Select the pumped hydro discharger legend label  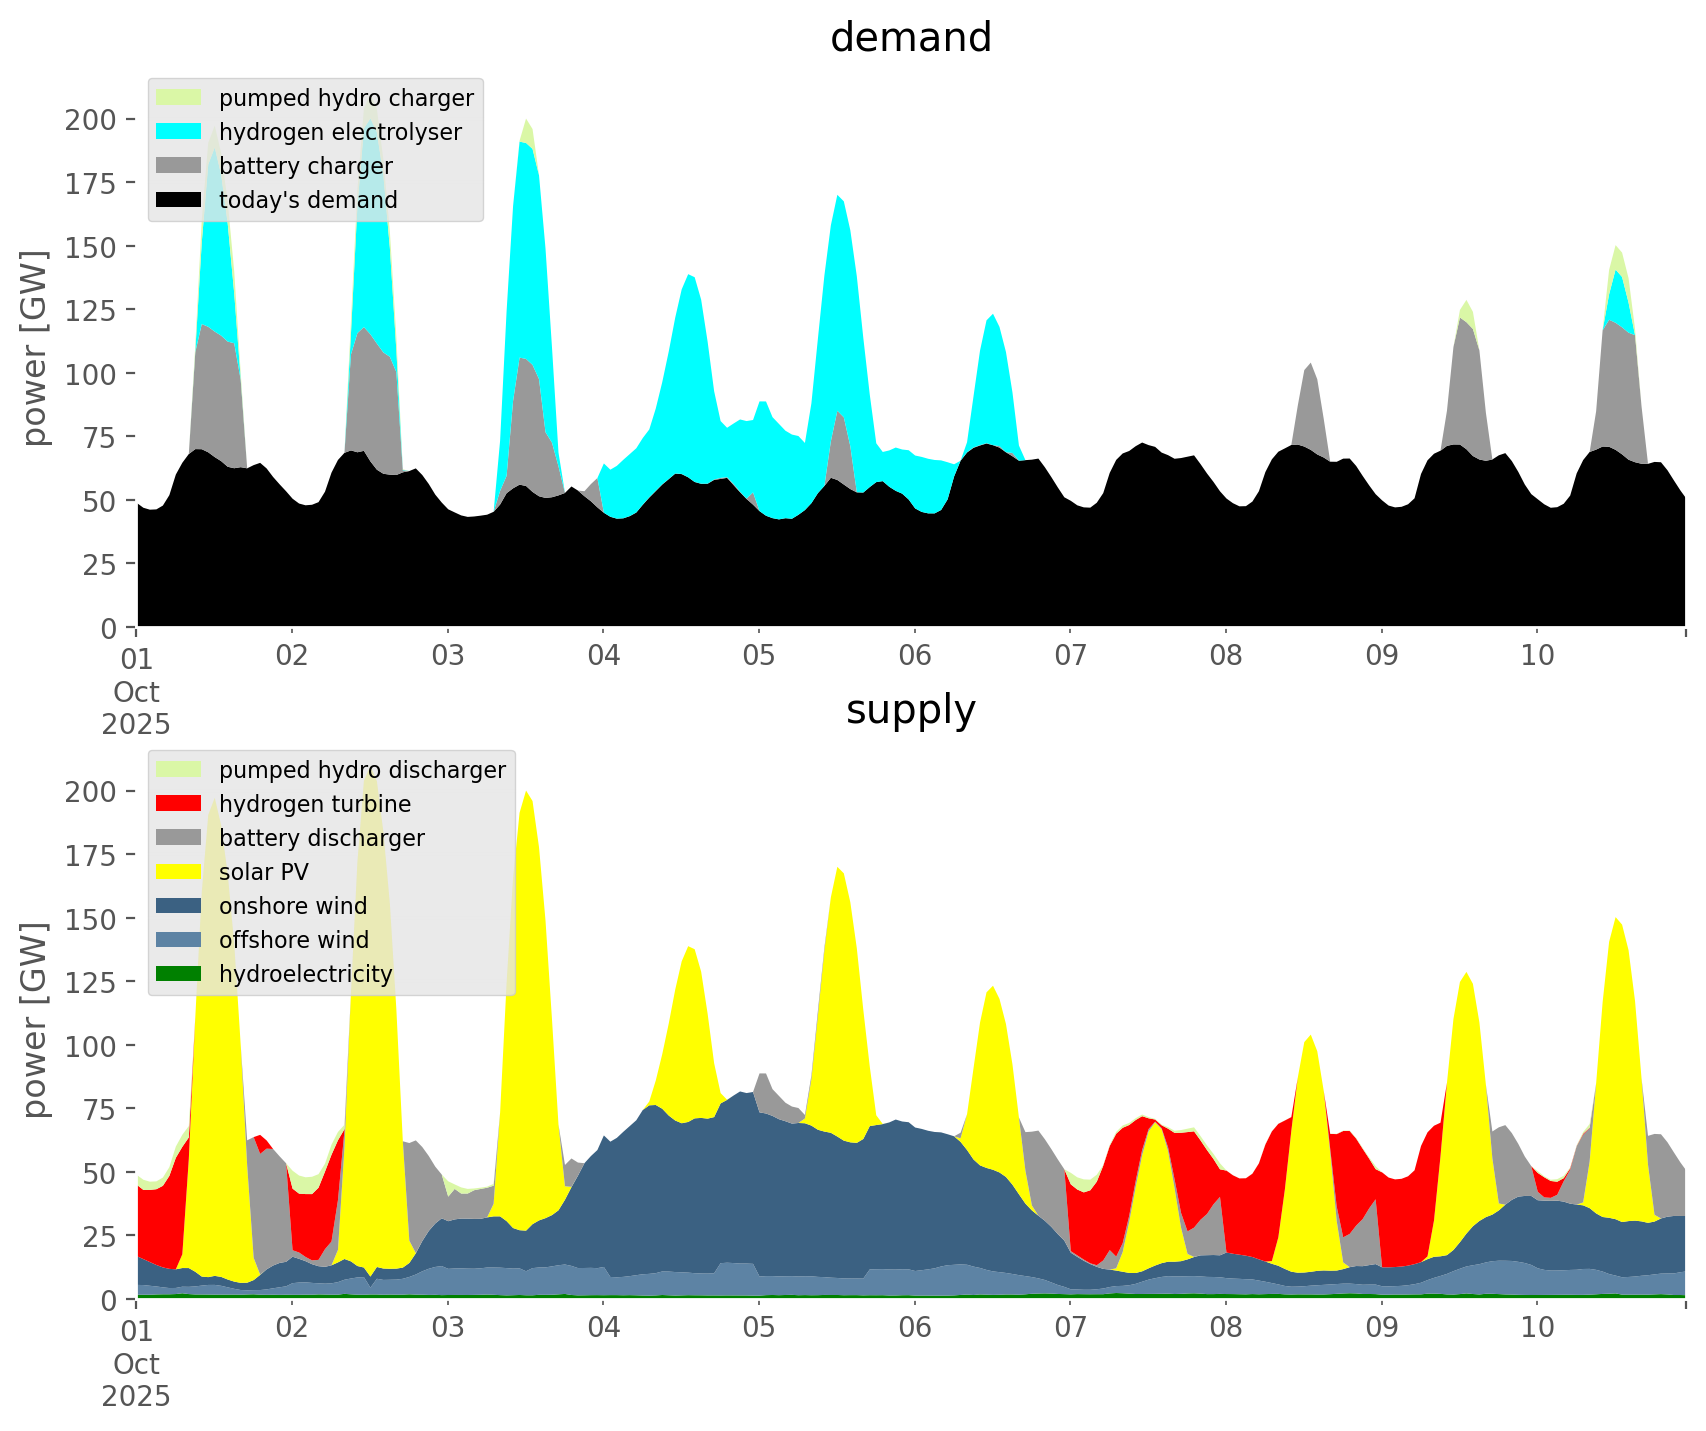[x=362, y=770]
